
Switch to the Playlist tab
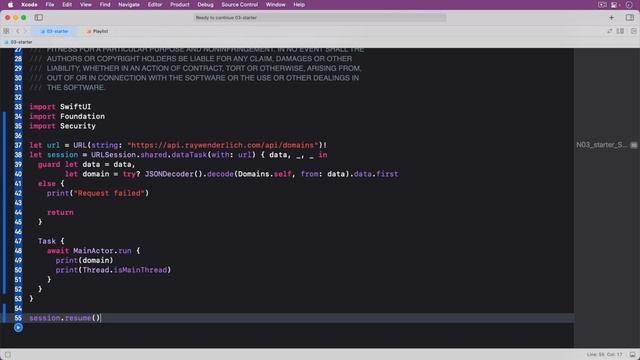pyautogui.click(x=98, y=31)
